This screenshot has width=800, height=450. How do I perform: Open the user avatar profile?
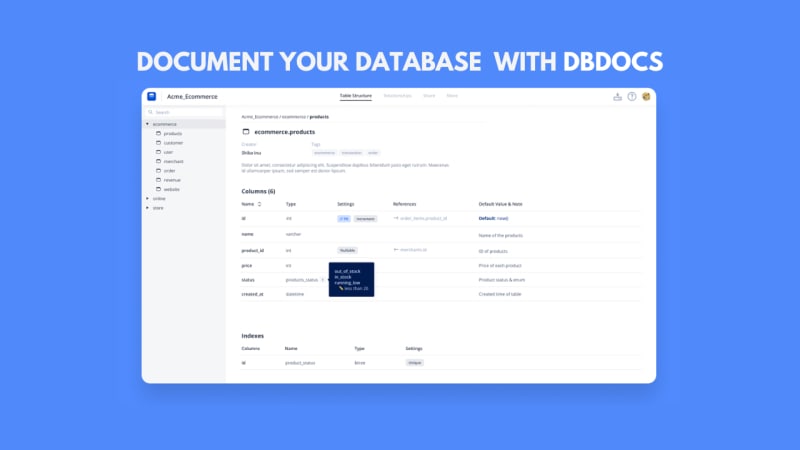click(x=646, y=96)
